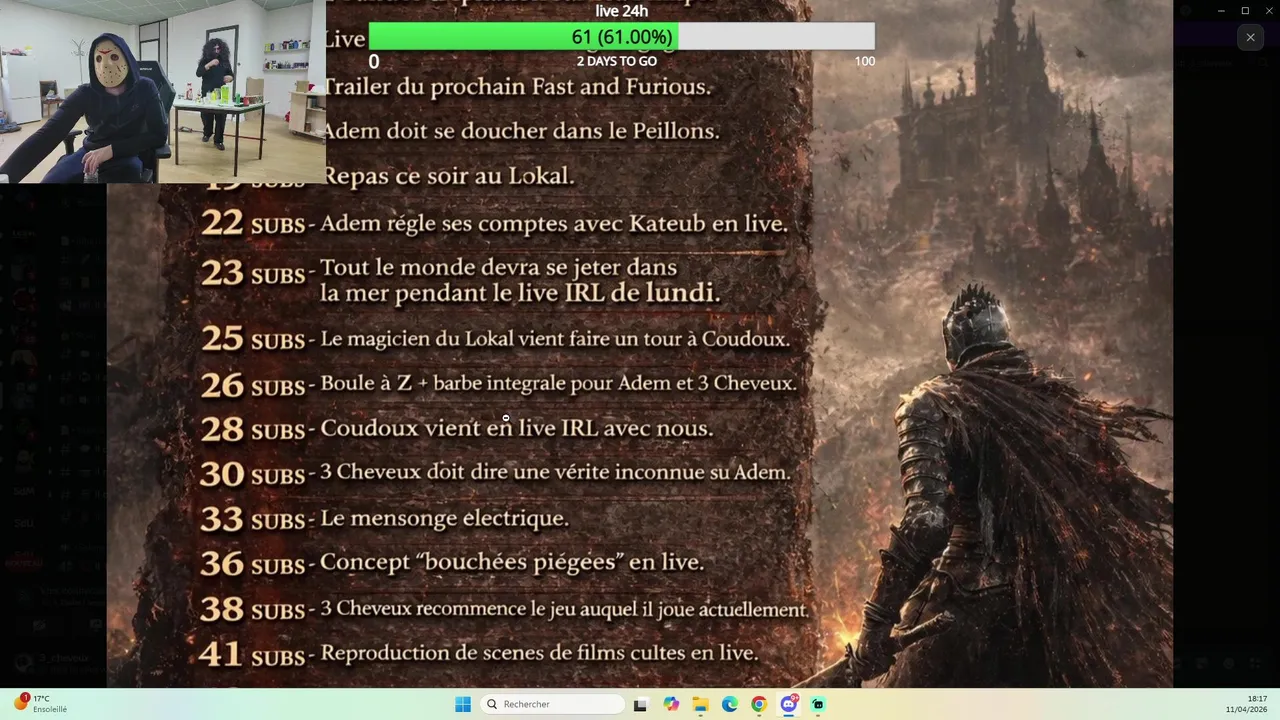Image resolution: width=1280 pixels, height=720 pixels.
Task: Open Task View in the taskbar
Action: tap(640, 704)
